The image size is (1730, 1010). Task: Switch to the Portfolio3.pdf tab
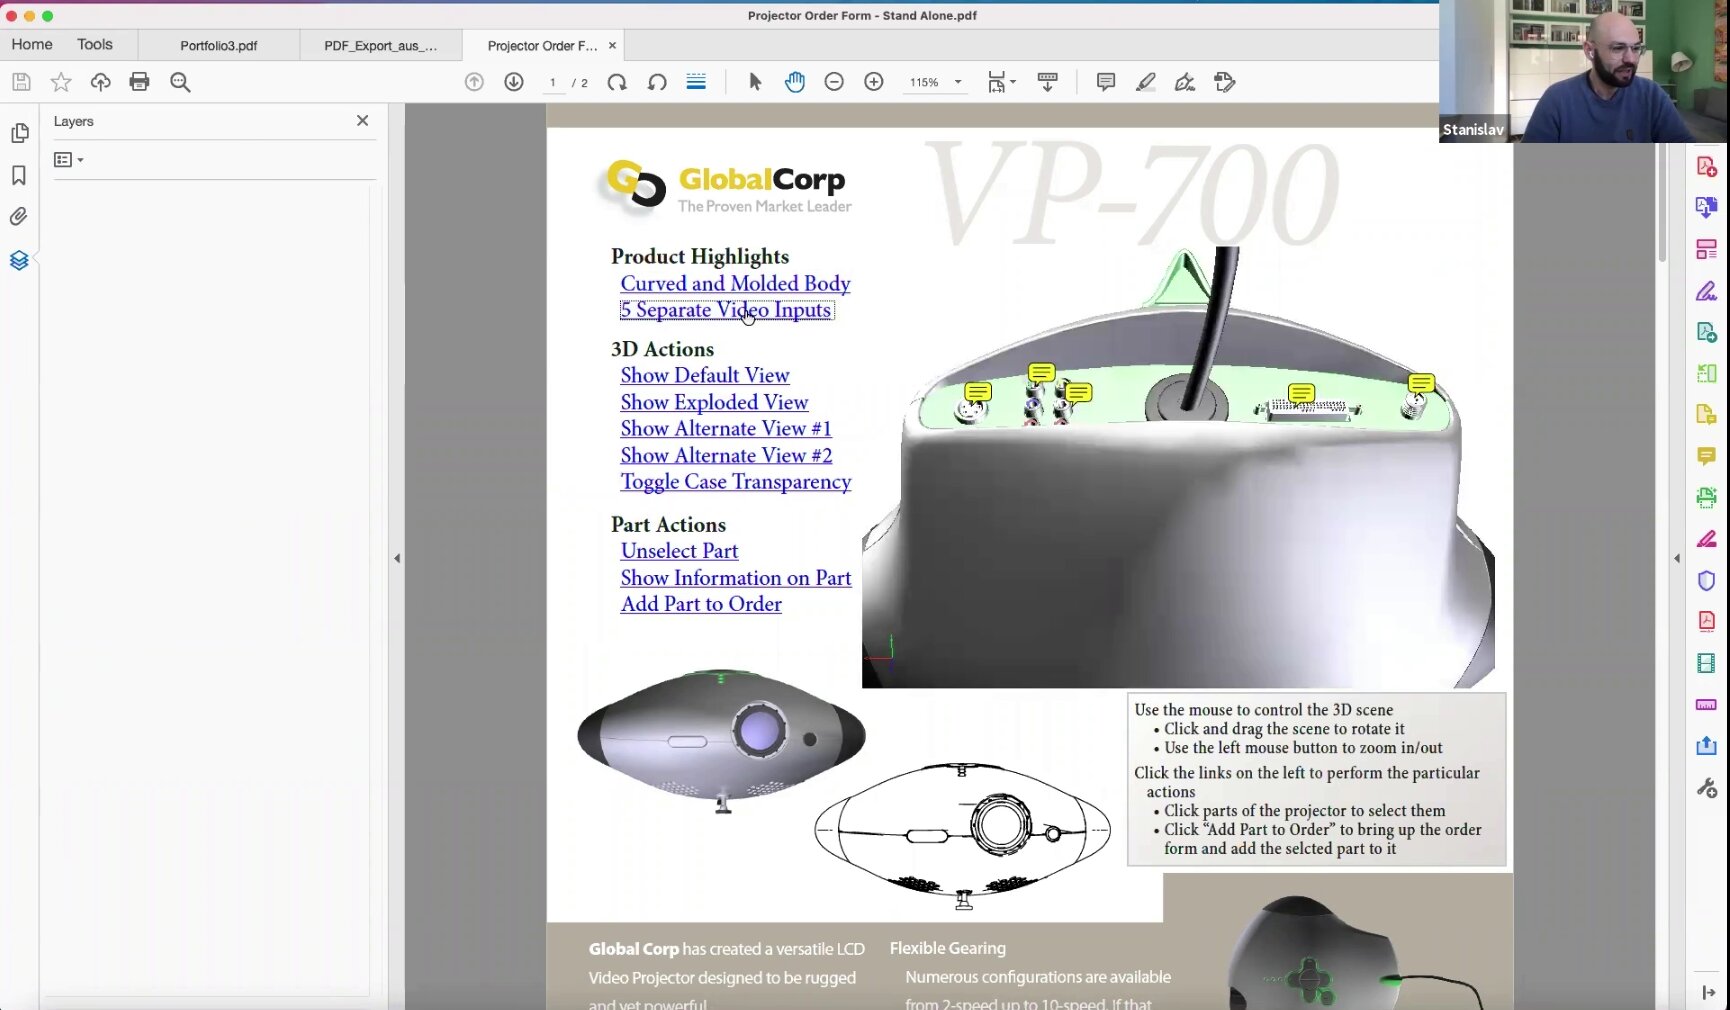coord(219,45)
